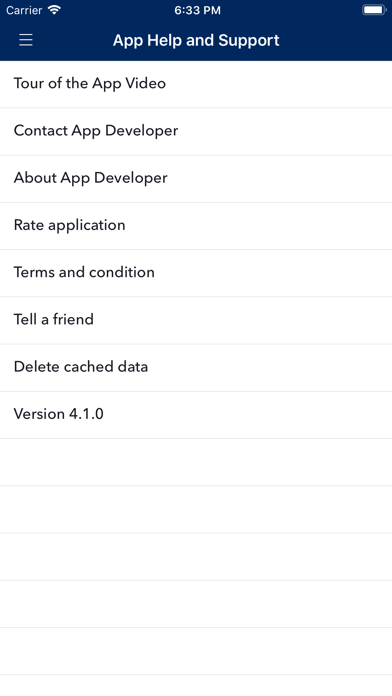Choose Rate application

click(x=196, y=226)
